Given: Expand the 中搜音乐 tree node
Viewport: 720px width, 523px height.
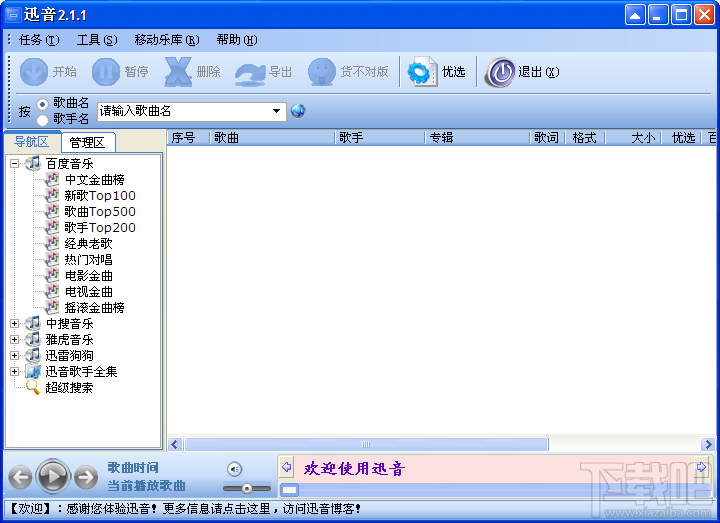Looking at the screenshot, I should [x=14, y=324].
